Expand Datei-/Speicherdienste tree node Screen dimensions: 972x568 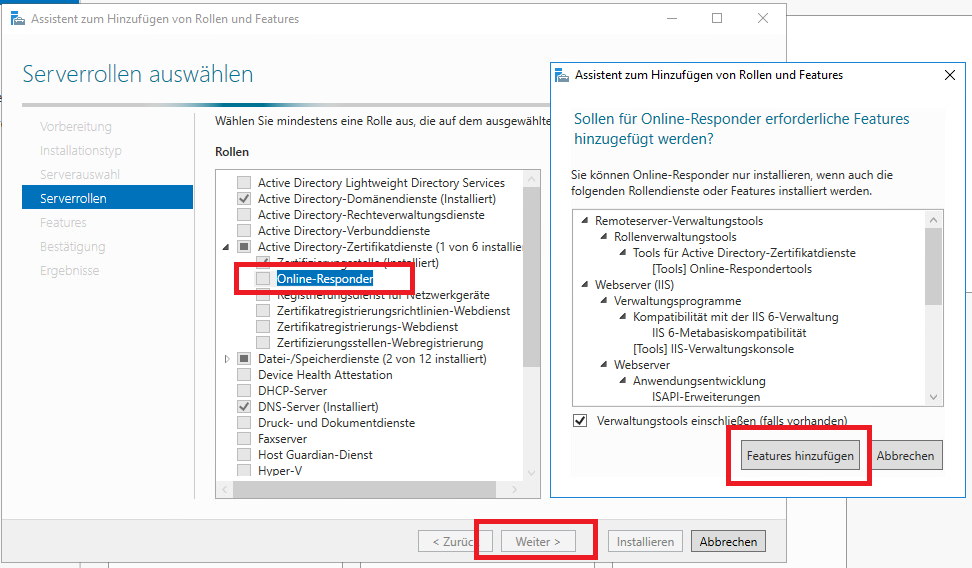click(x=227, y=359)
